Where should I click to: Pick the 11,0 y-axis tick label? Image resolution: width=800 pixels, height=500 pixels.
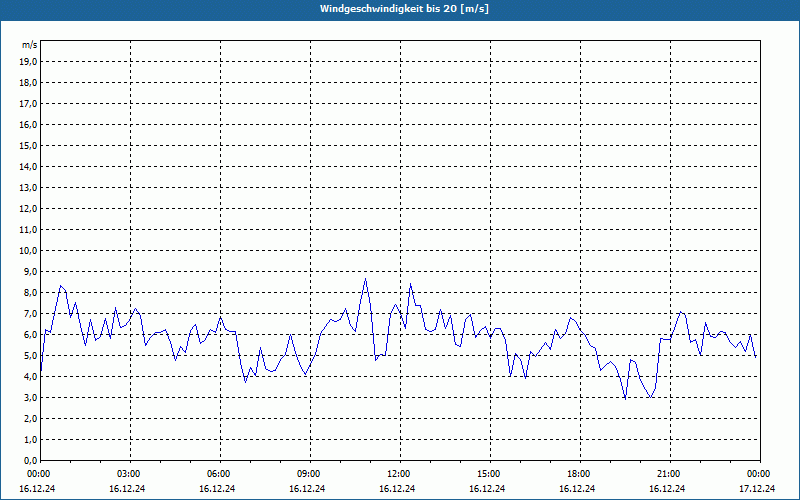(28, 230)
